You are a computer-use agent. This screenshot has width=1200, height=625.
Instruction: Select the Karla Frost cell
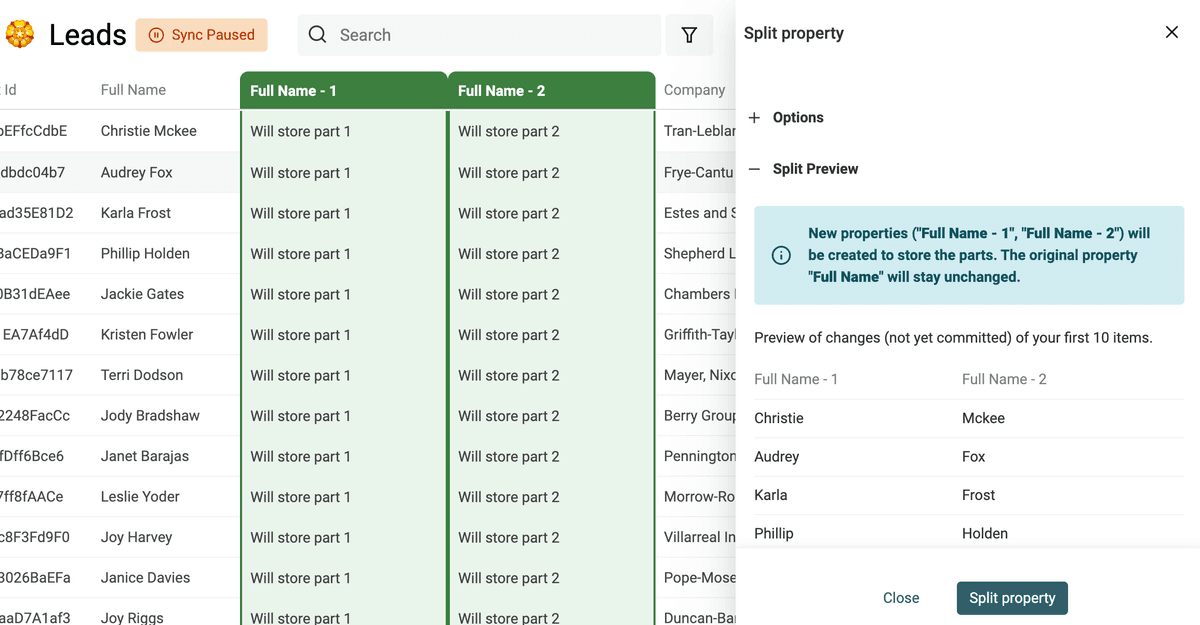pos(136,213)
